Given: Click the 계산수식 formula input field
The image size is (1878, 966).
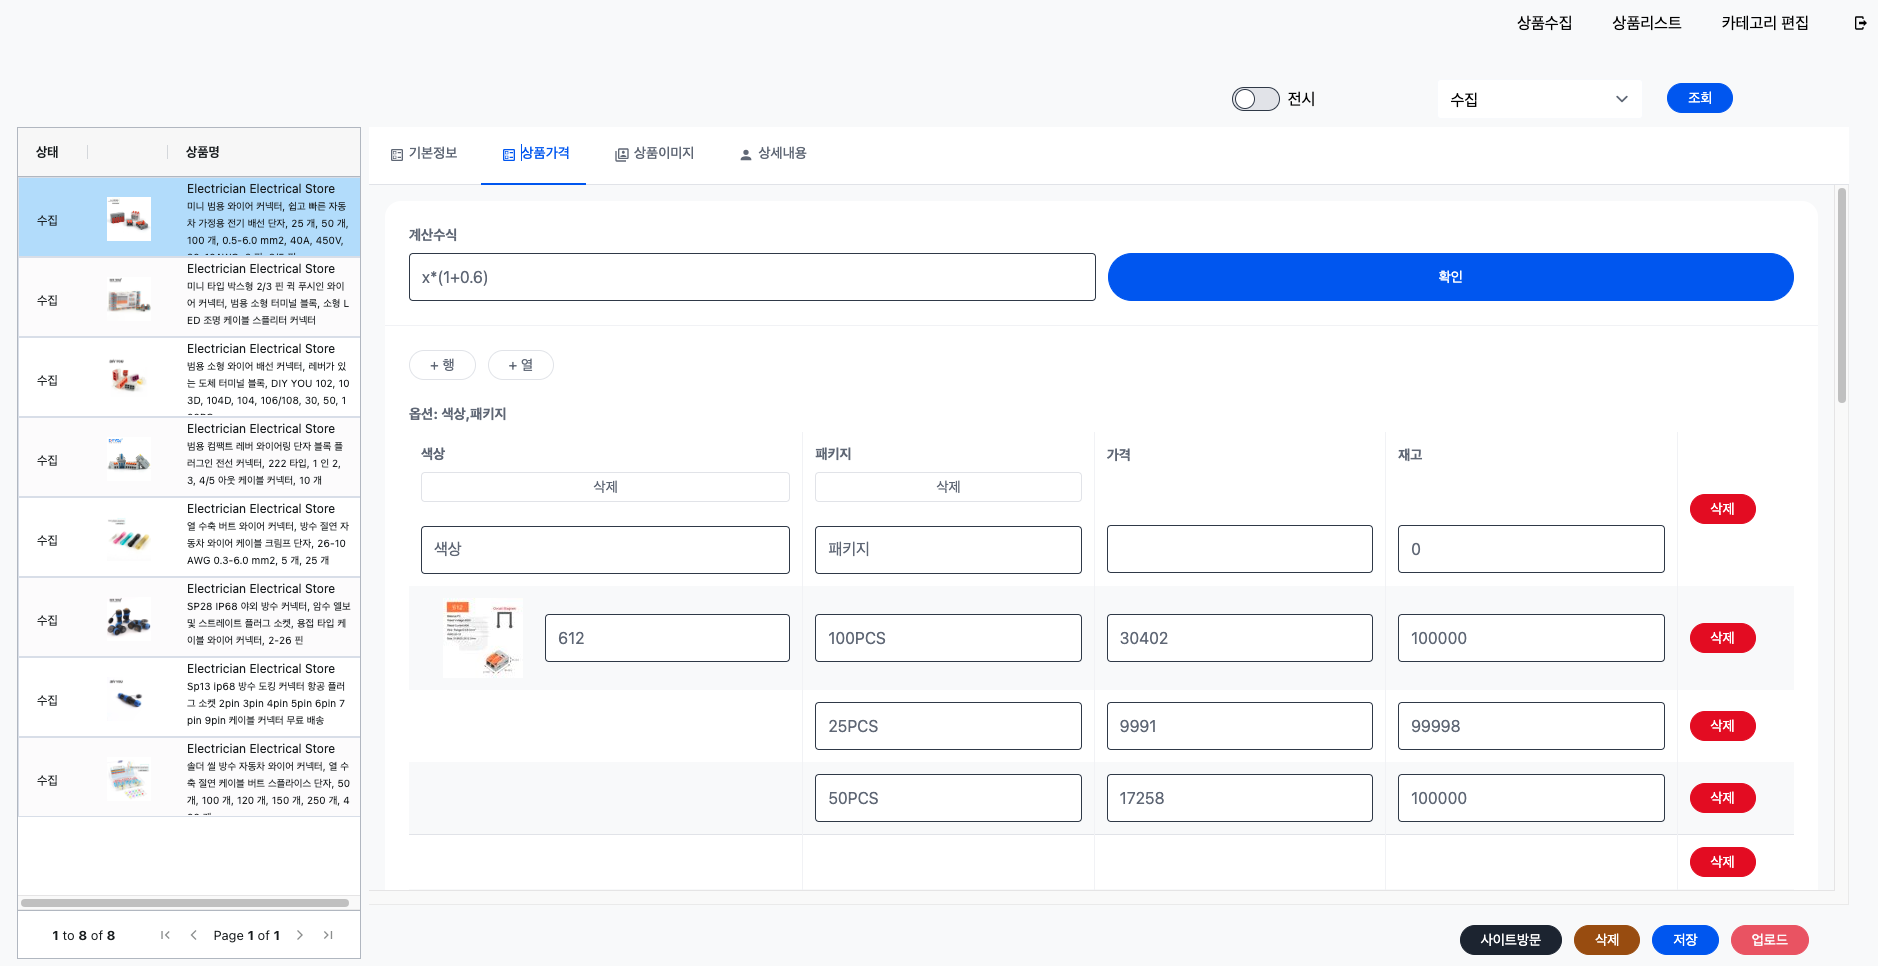Looking at the screenshot, I should tap(751, 277).
